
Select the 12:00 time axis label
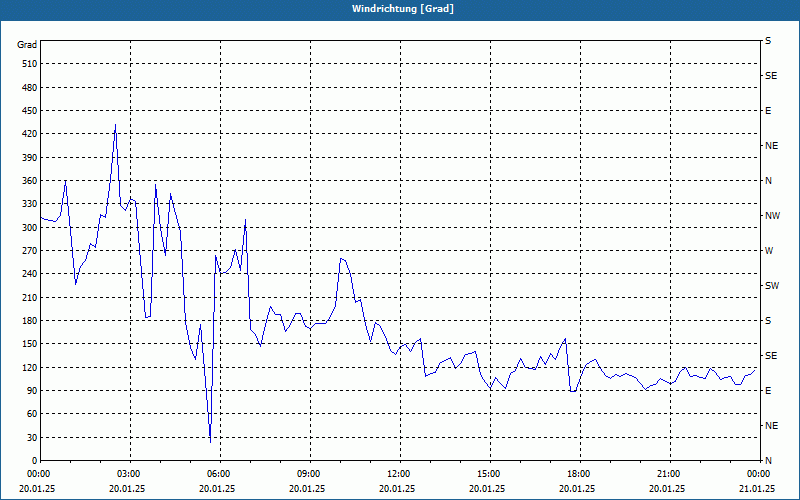[x=400, y=474]
